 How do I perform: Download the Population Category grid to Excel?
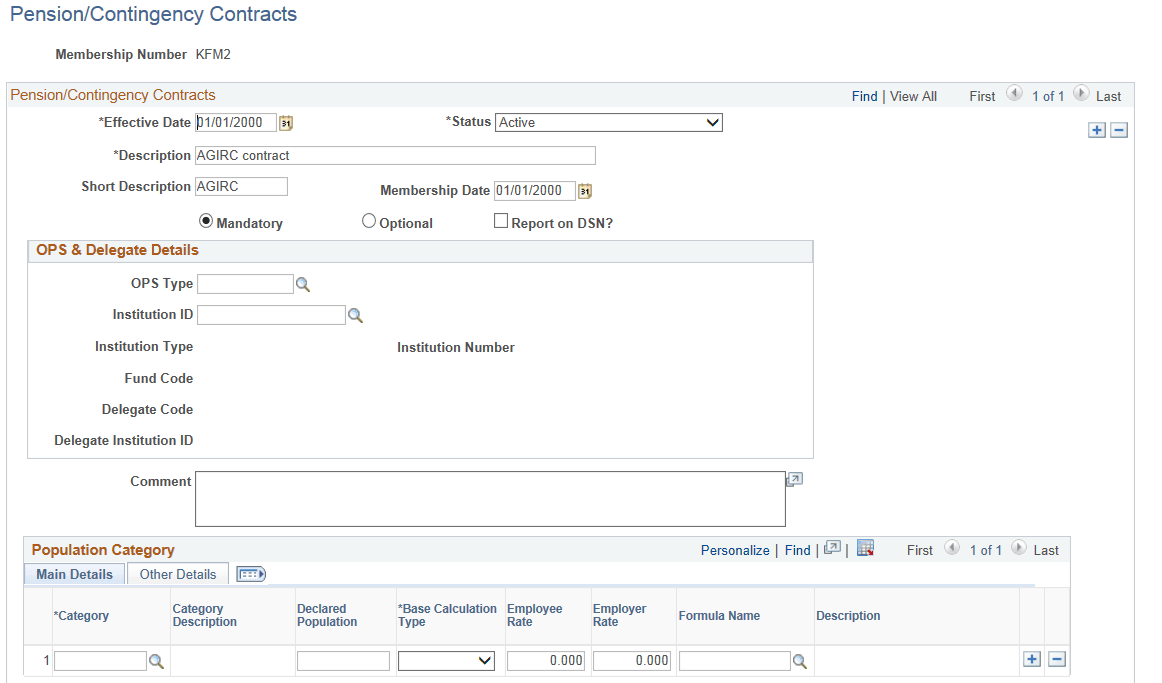point(865,549)
